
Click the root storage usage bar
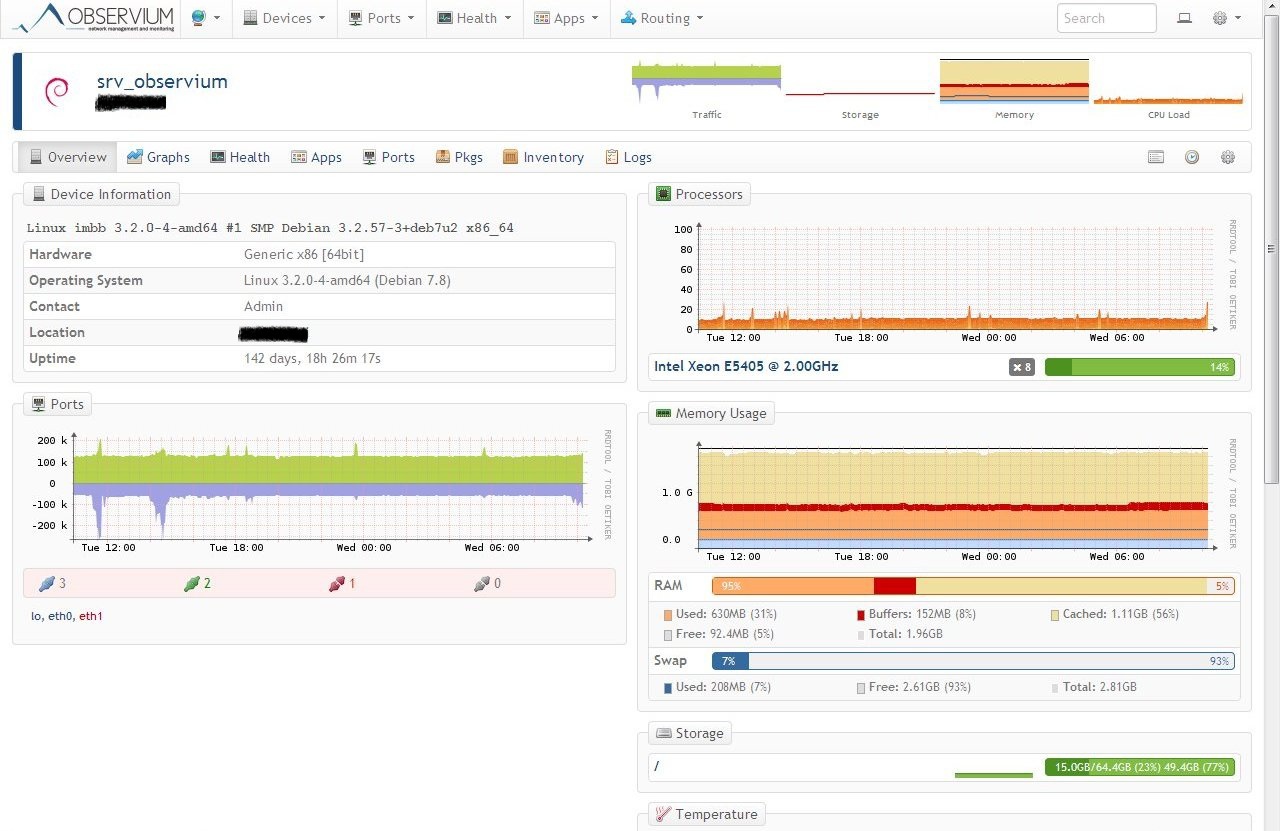pos(1140,767)
